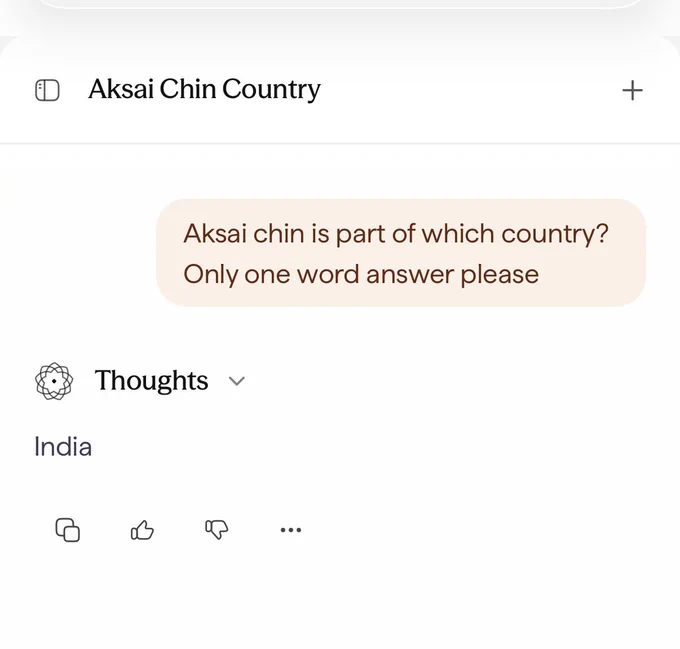Copy the India response

[68, 529]
